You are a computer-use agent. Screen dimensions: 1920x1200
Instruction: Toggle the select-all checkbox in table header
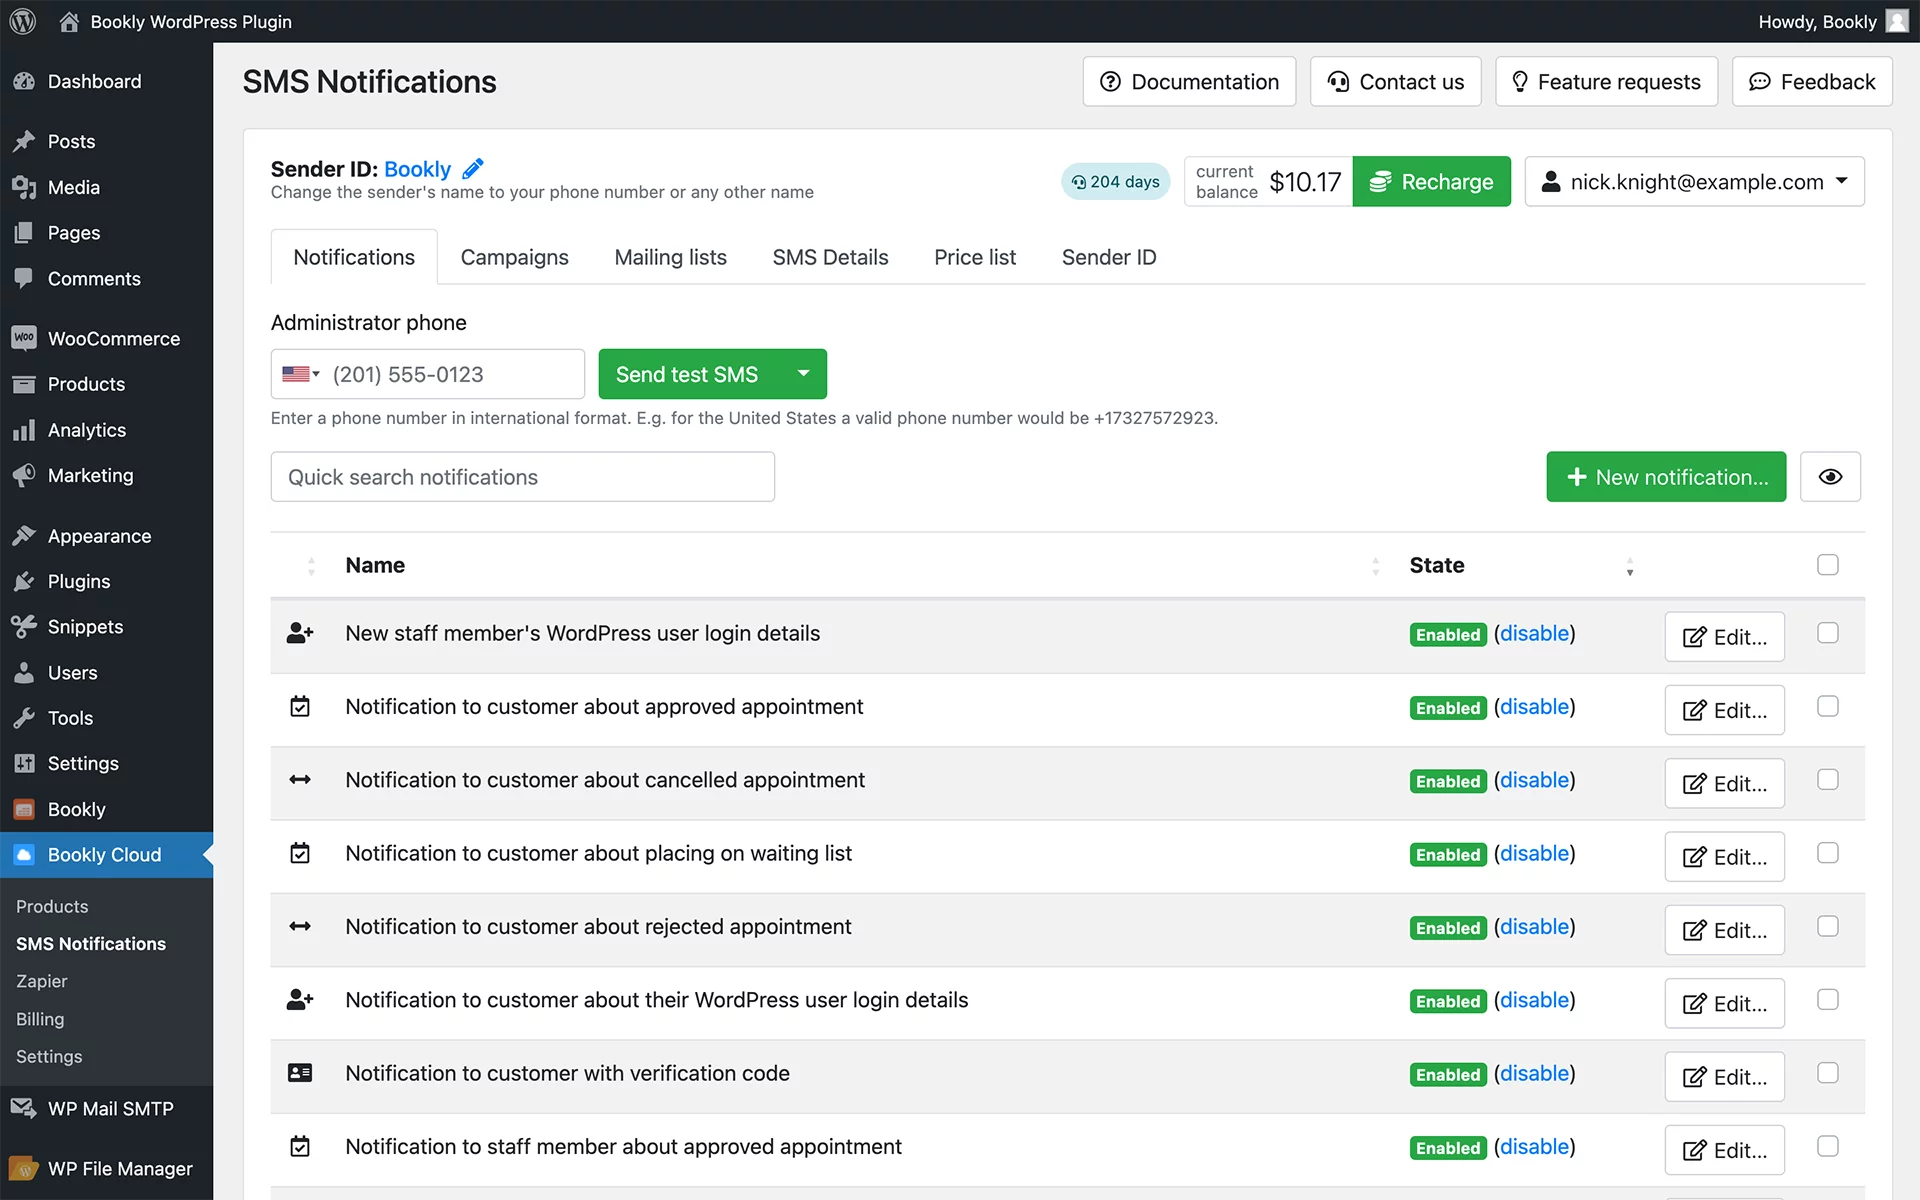1828,565
